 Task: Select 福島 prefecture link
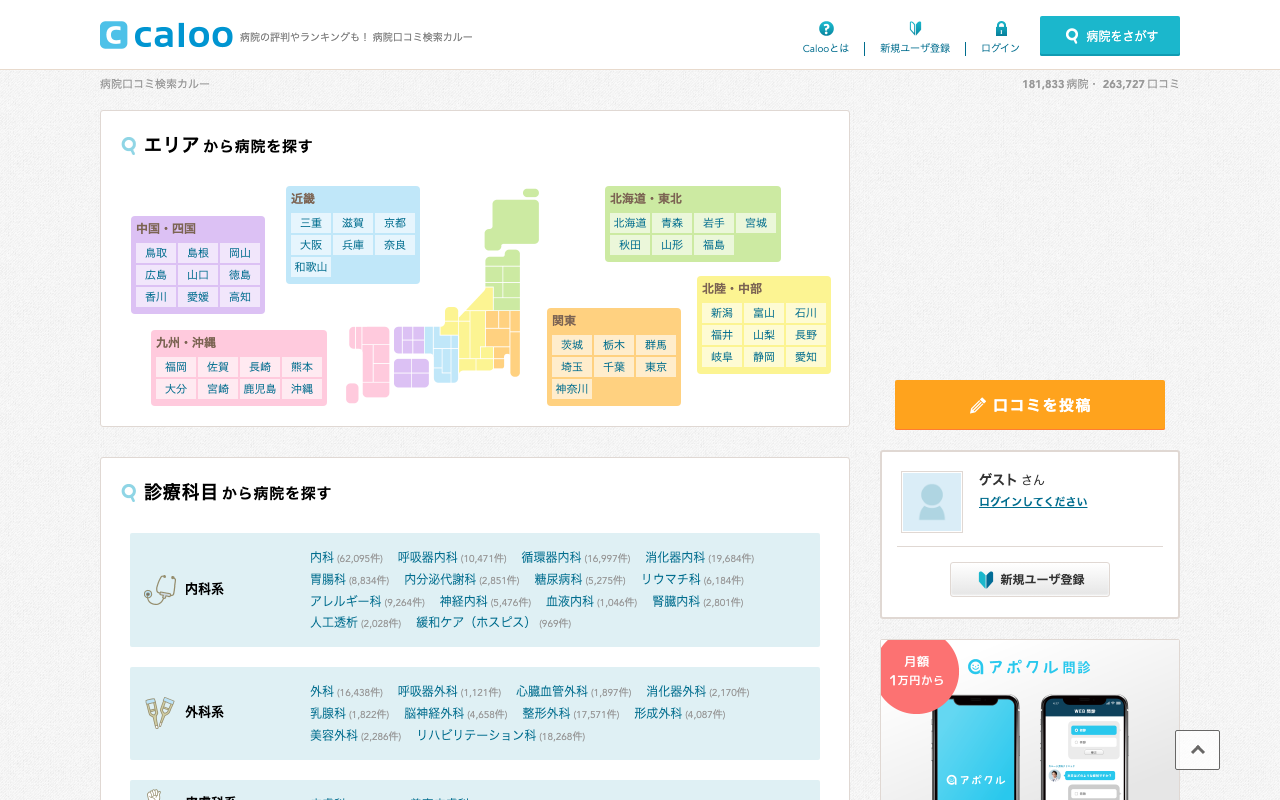click(714, 245)
